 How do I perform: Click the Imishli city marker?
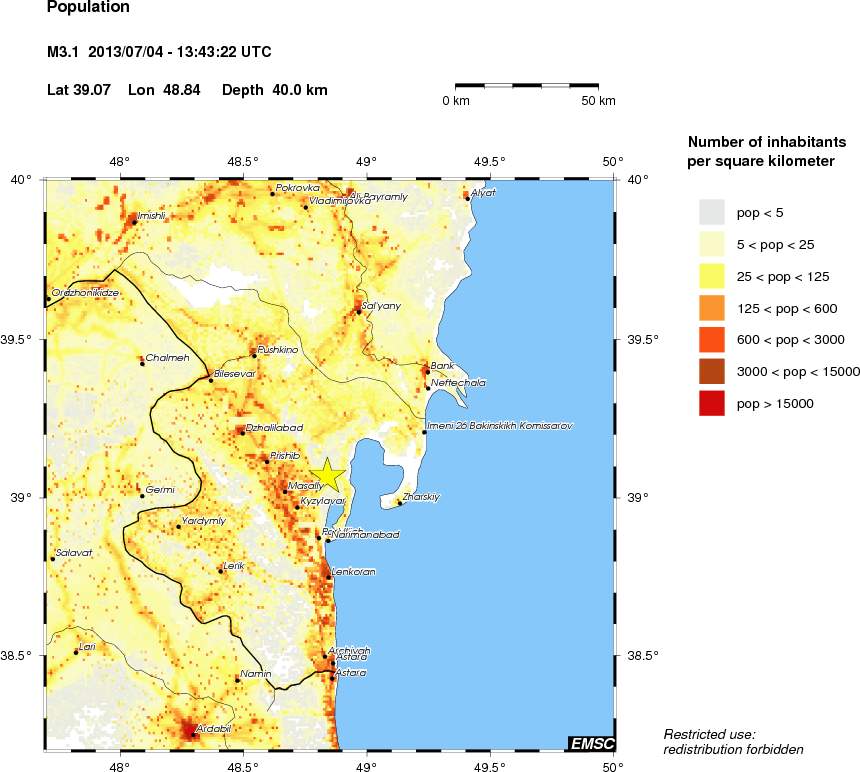click(134, 221)
